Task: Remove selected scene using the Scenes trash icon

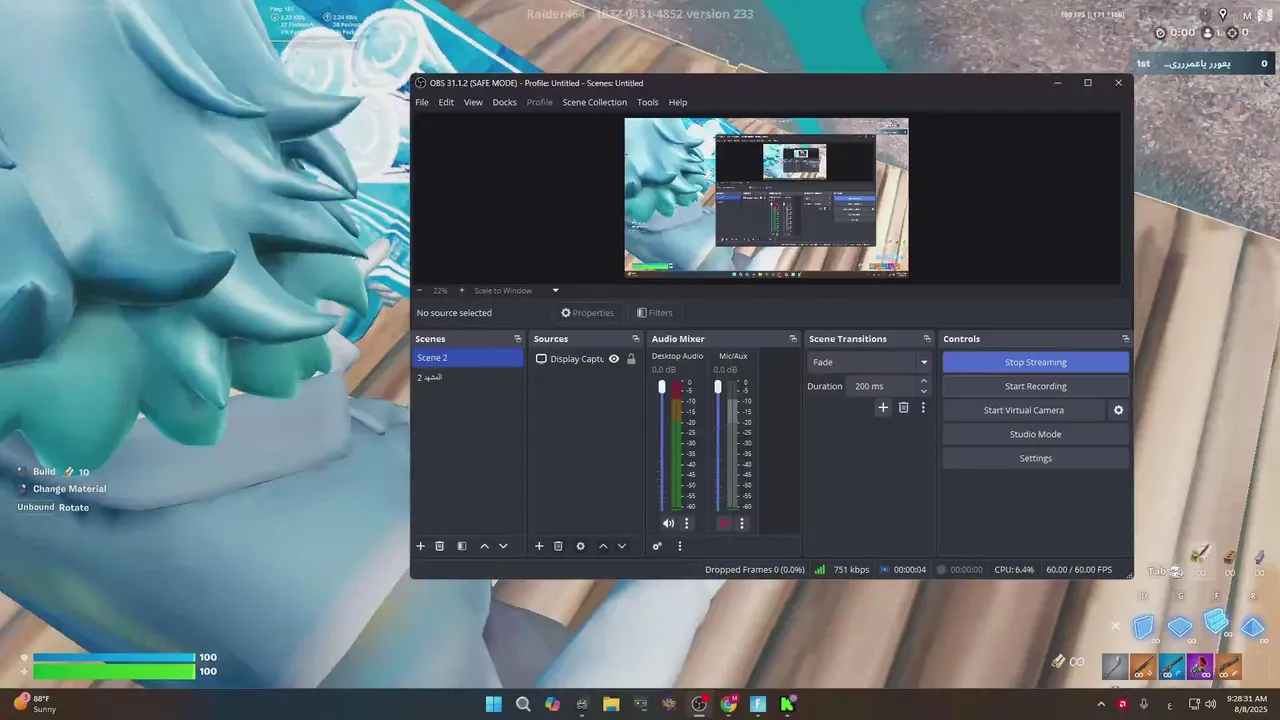Action: point(439,546)
